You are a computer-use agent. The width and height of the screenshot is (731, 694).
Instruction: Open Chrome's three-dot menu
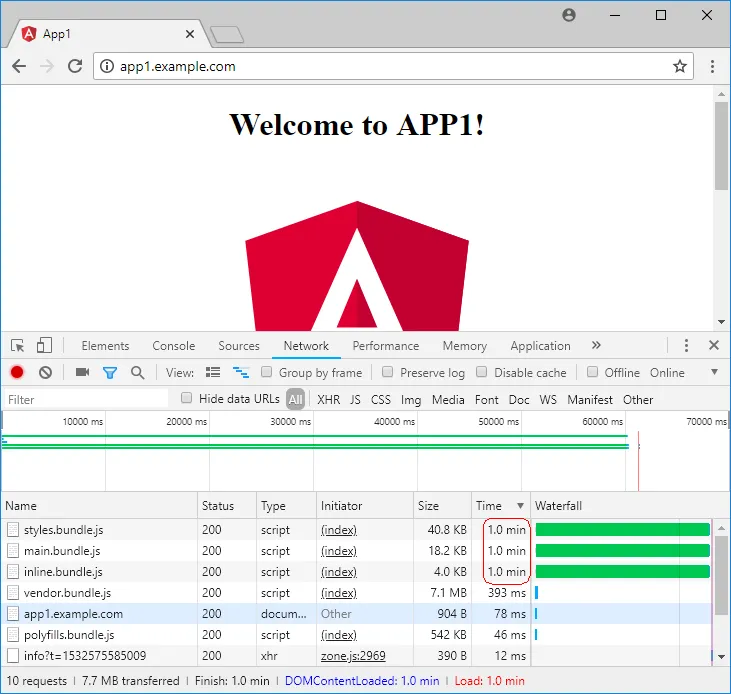(x=712, y=66)
